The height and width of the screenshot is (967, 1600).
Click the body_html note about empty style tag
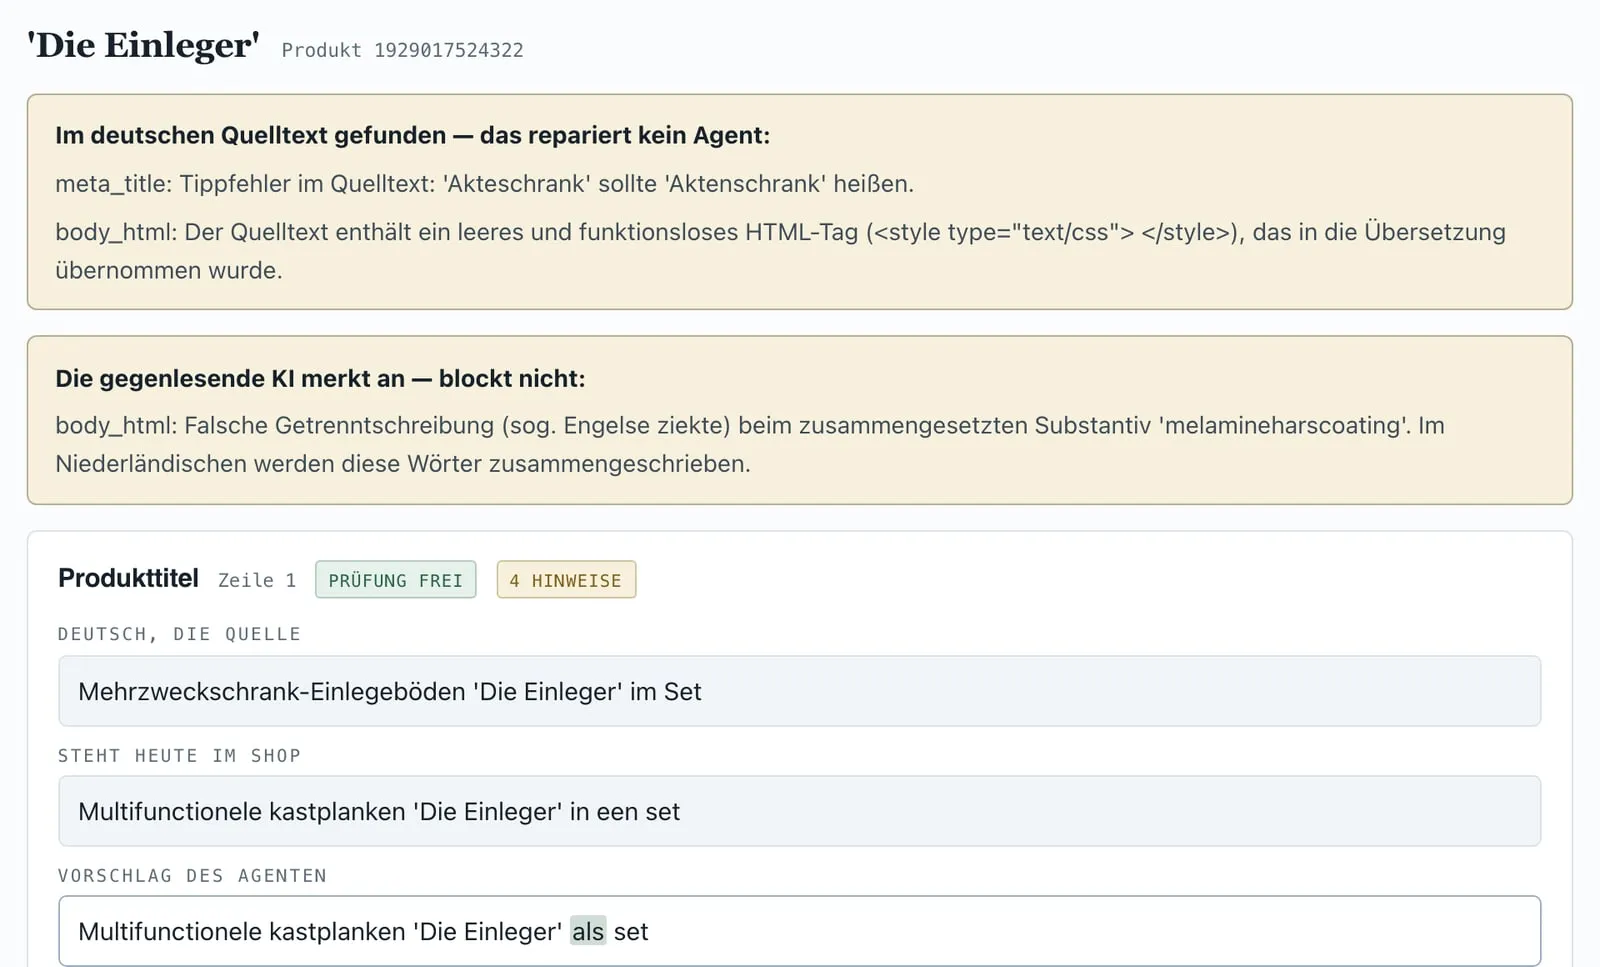click(780, 251)
